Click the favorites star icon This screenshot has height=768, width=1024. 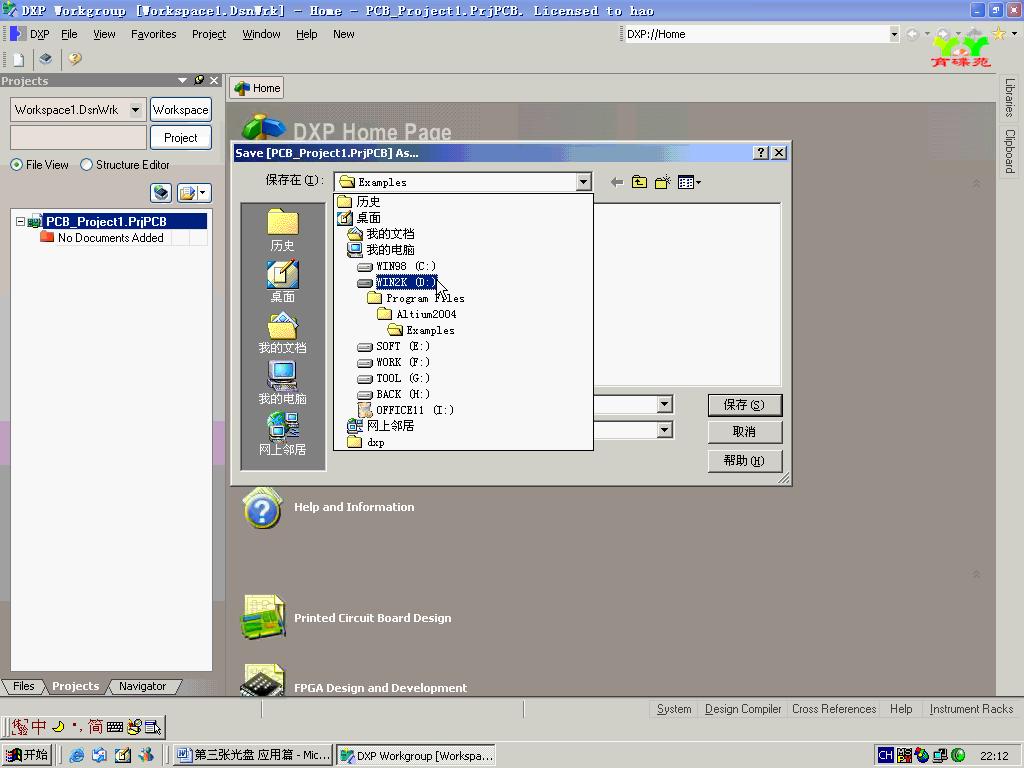pyautogui.click(x=999, y=34)
